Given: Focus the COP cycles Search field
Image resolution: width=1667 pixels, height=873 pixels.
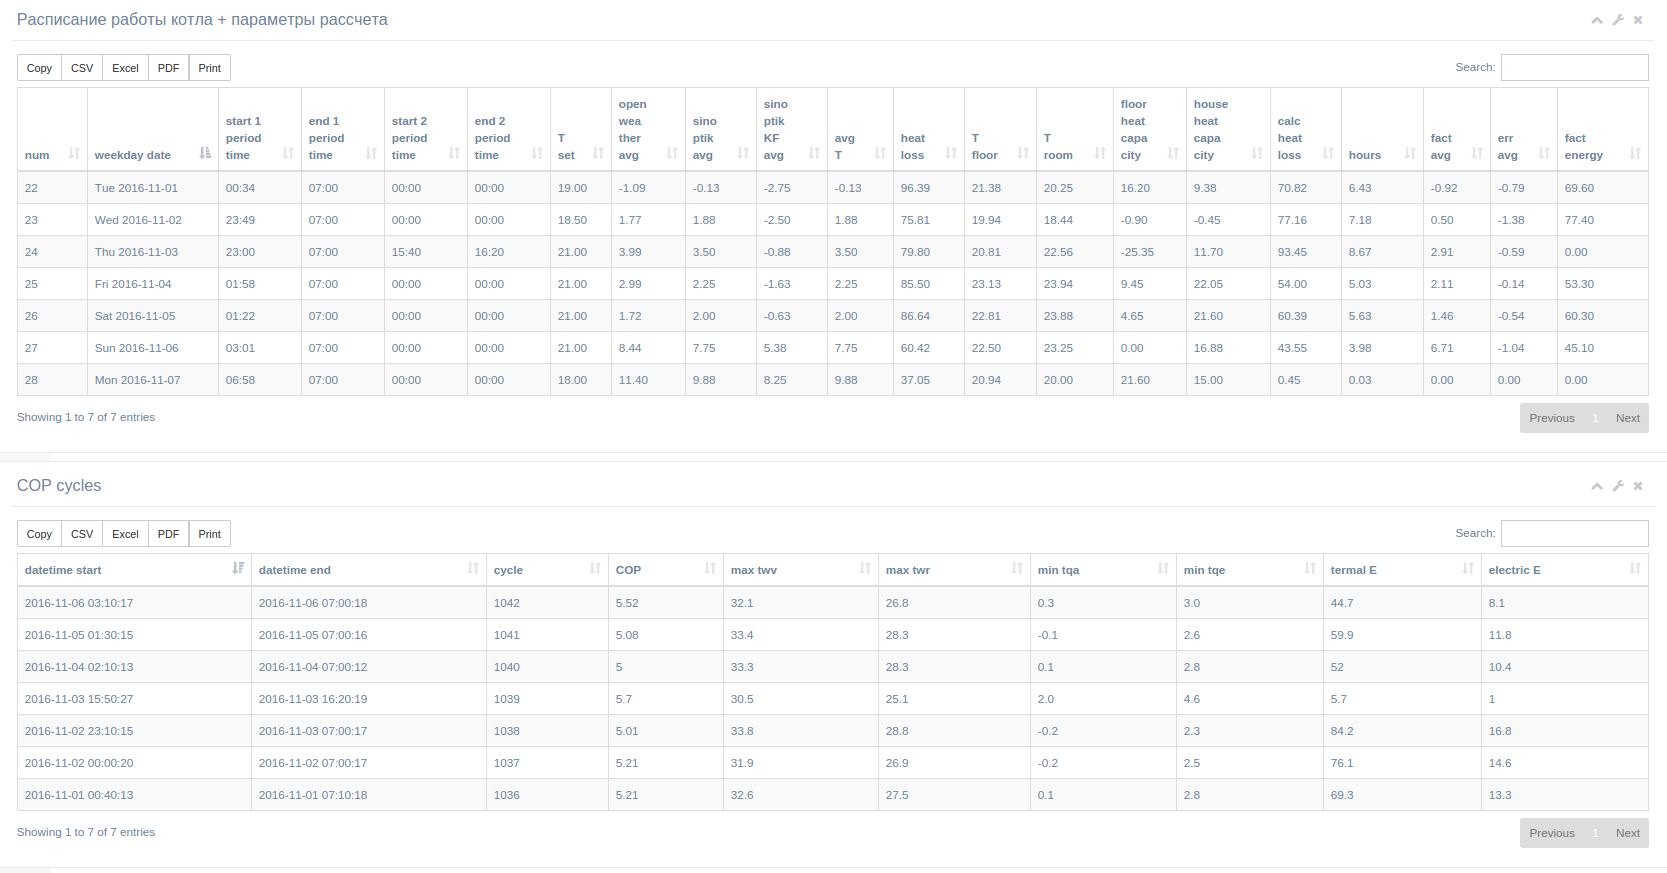Looking at the screenshot, I should coord(1574,533).
